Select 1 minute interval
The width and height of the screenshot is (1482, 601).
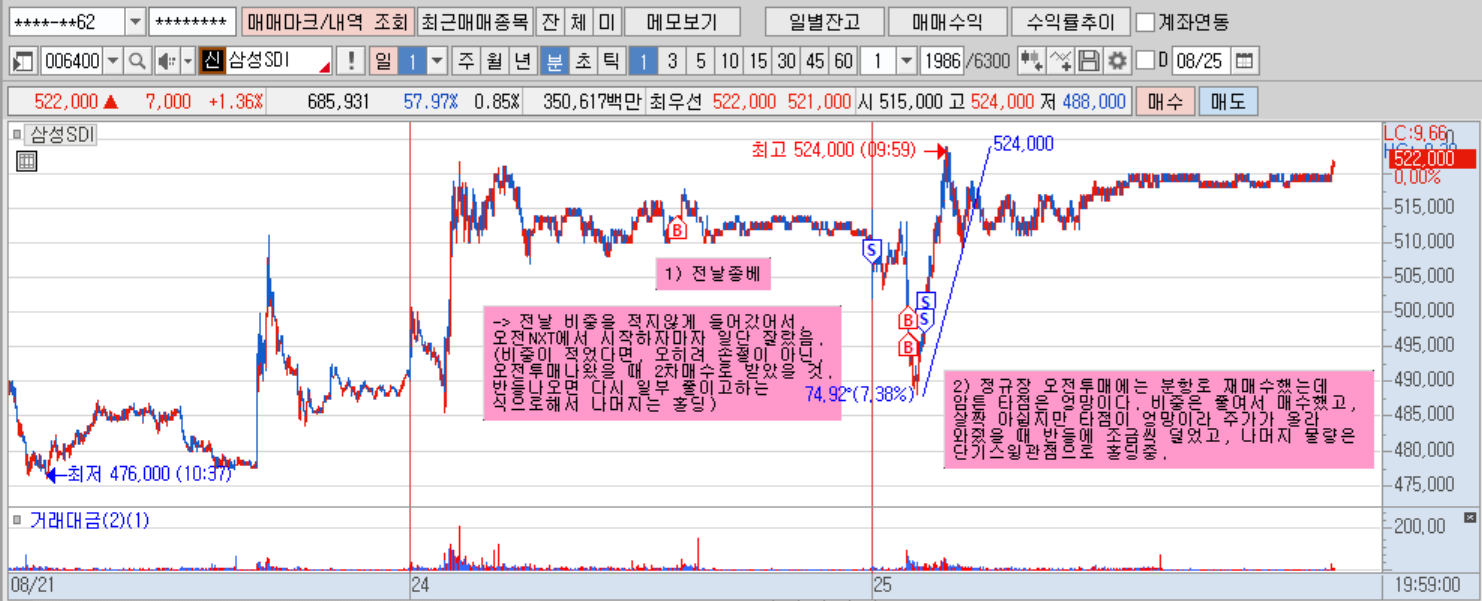(x=643, y=61)
